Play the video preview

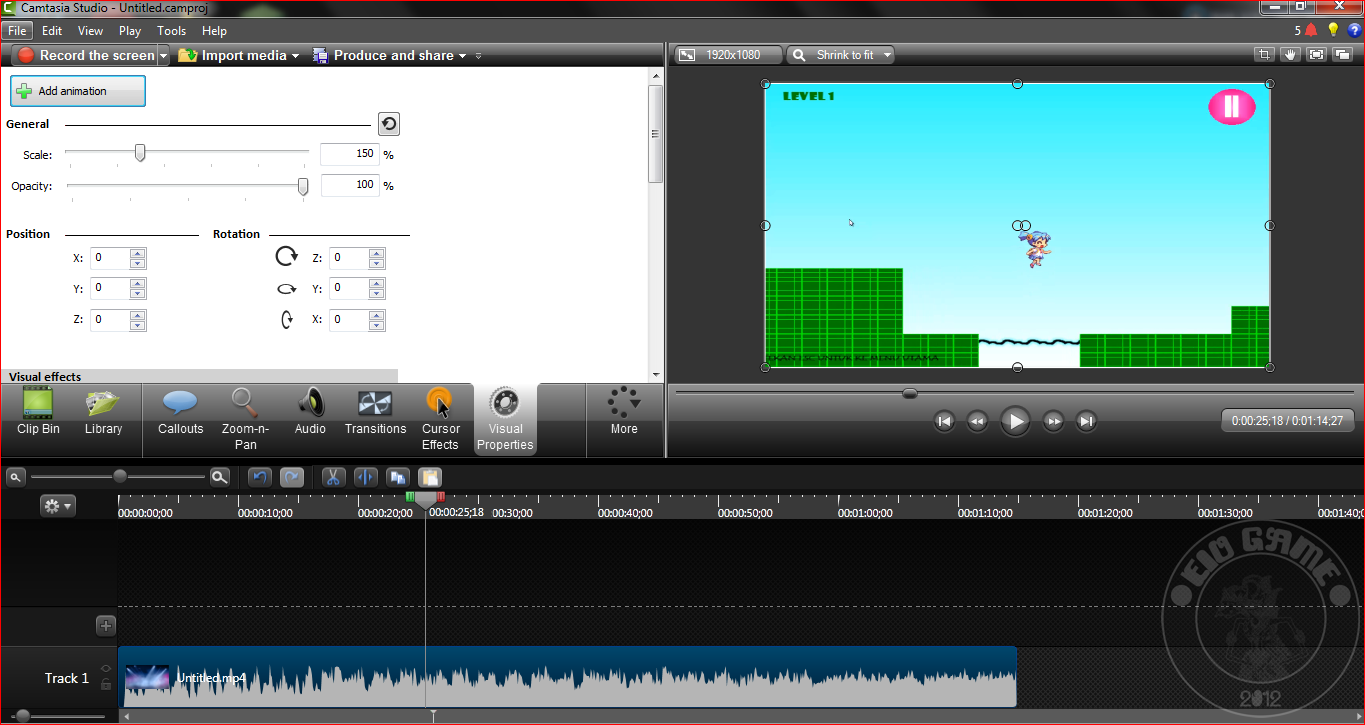click(1014, 422)
